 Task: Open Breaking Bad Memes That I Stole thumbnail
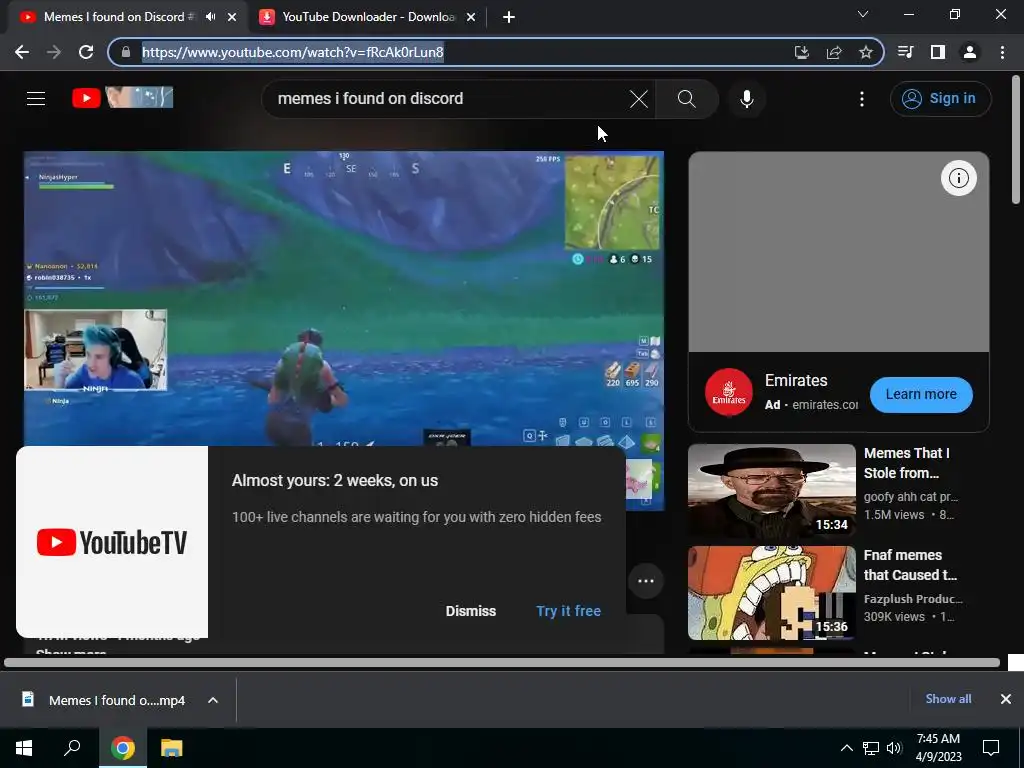point(772,491)
